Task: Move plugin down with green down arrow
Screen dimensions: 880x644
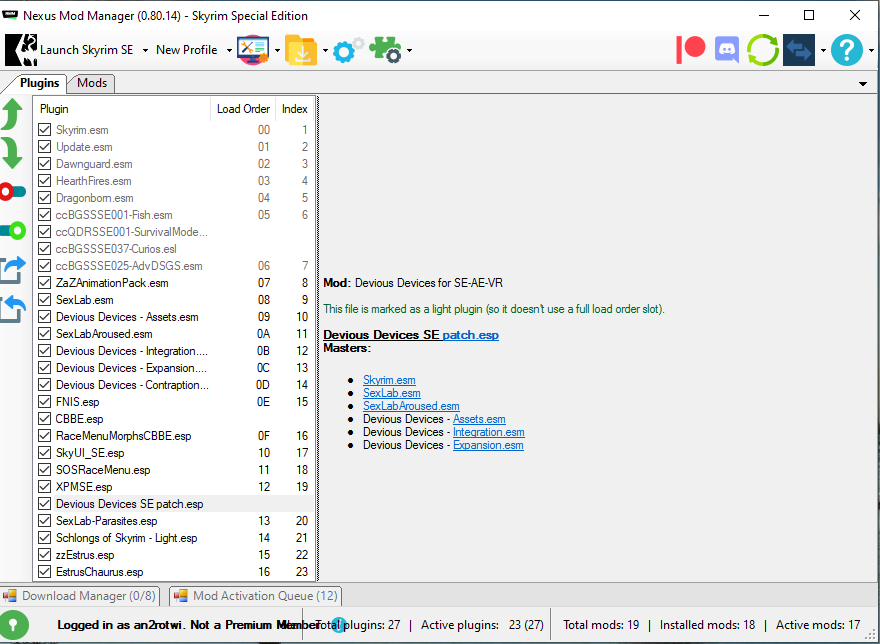Action: coord(12,153)
